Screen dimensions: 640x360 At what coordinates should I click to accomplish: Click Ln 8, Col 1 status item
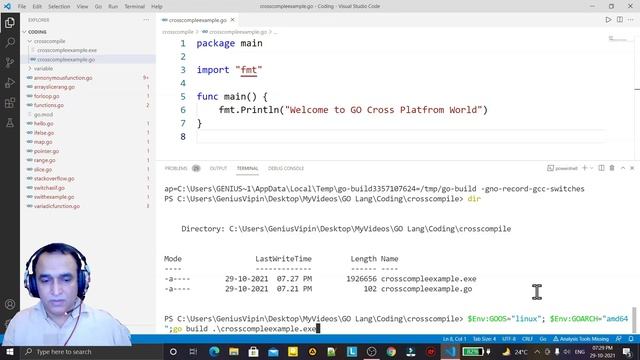coord(454,339)
